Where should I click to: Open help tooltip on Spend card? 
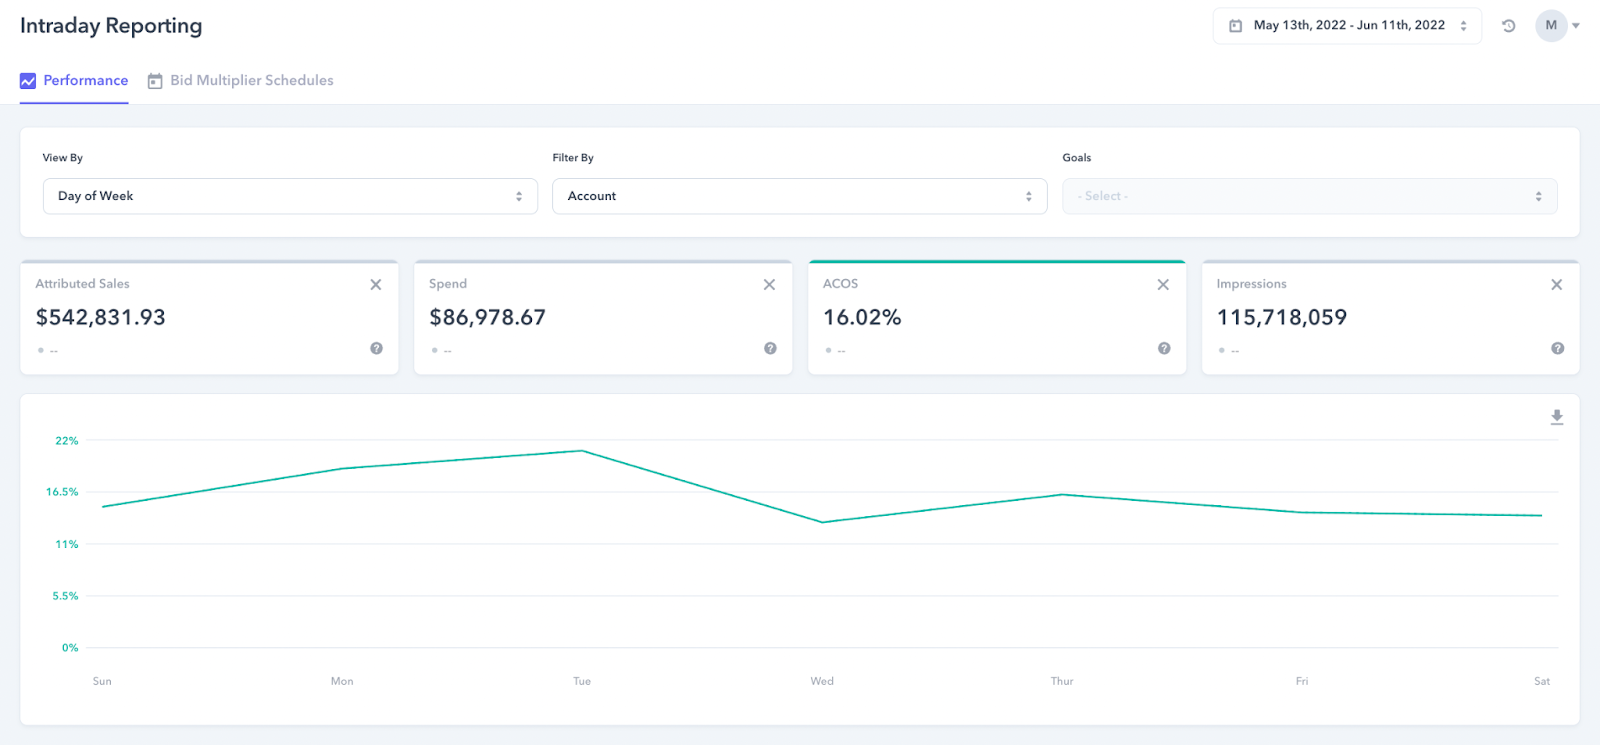770,348
